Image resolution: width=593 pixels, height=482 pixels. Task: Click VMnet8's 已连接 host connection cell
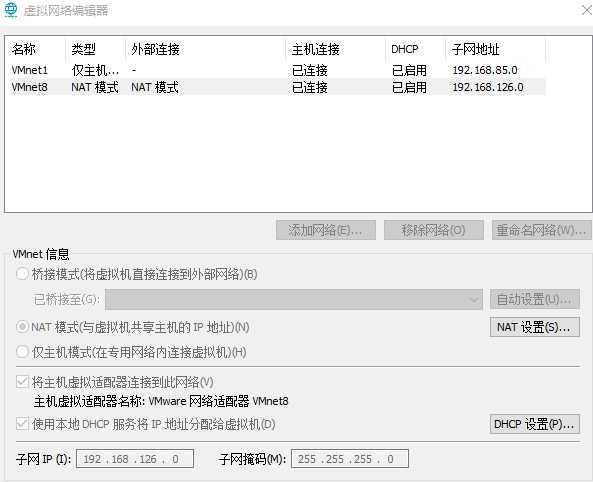(310, 87)
